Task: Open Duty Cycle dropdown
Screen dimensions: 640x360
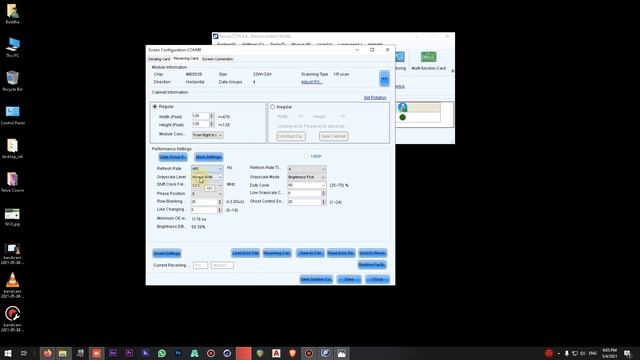Action: [x=307, y=185]
